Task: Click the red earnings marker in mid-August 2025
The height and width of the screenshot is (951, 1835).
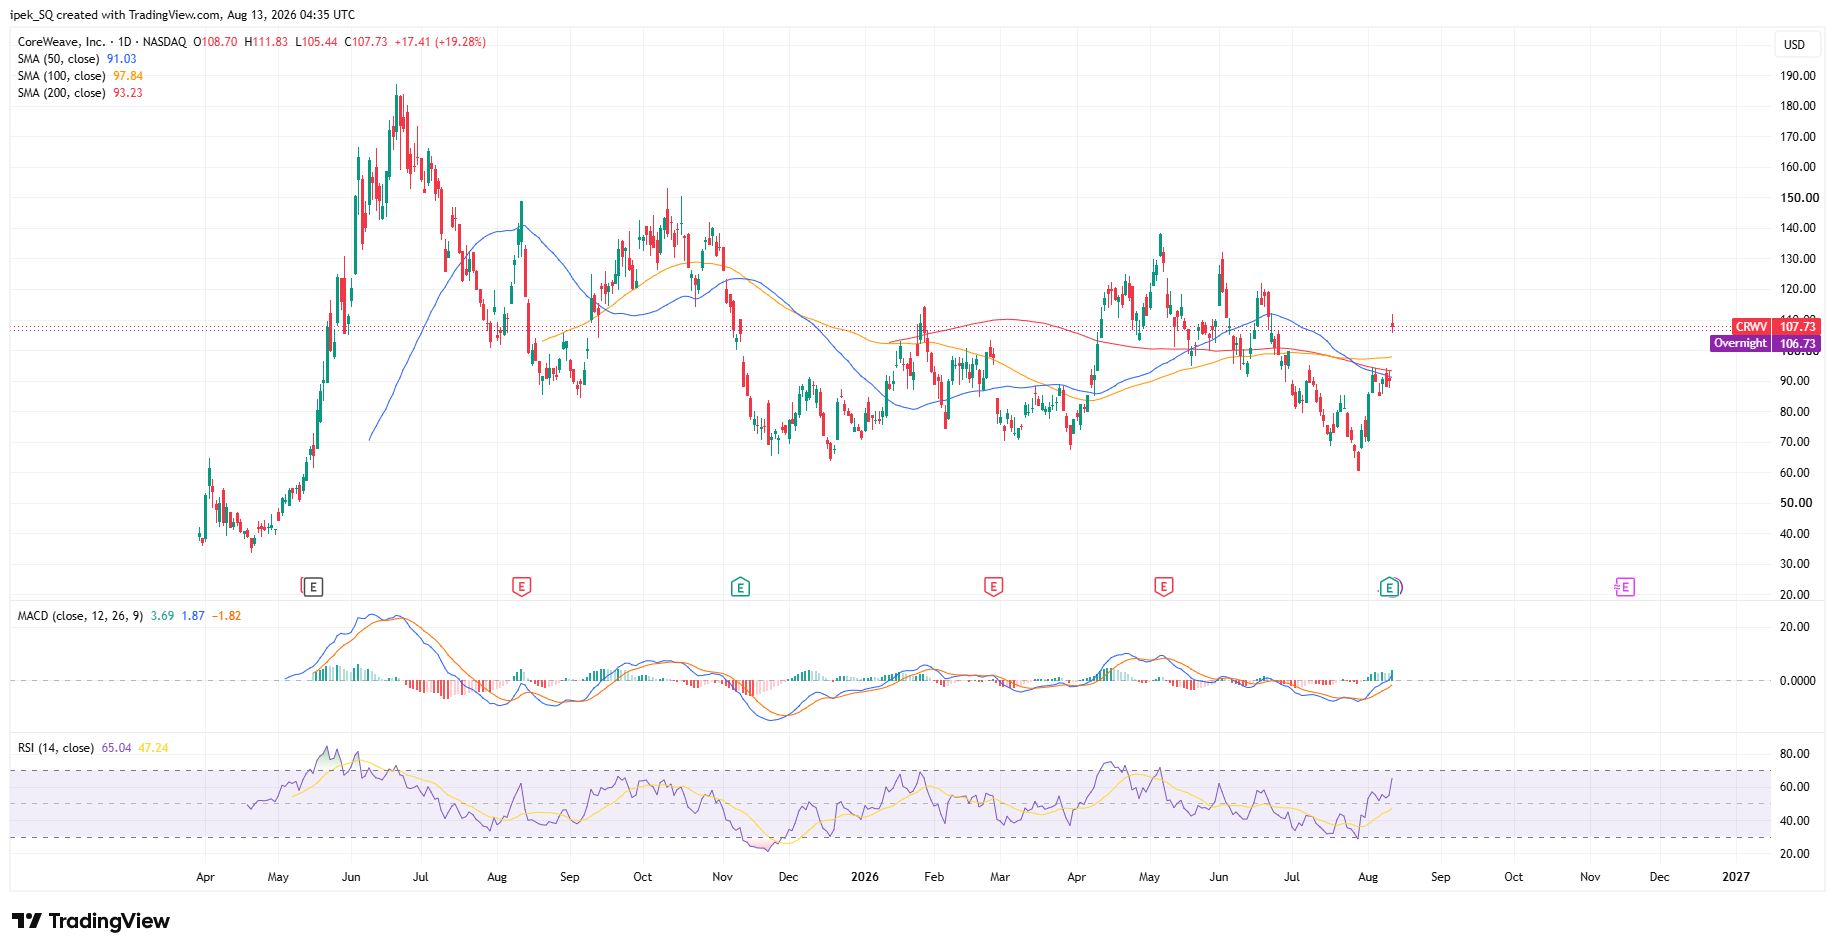Action: tap(521, 587)
